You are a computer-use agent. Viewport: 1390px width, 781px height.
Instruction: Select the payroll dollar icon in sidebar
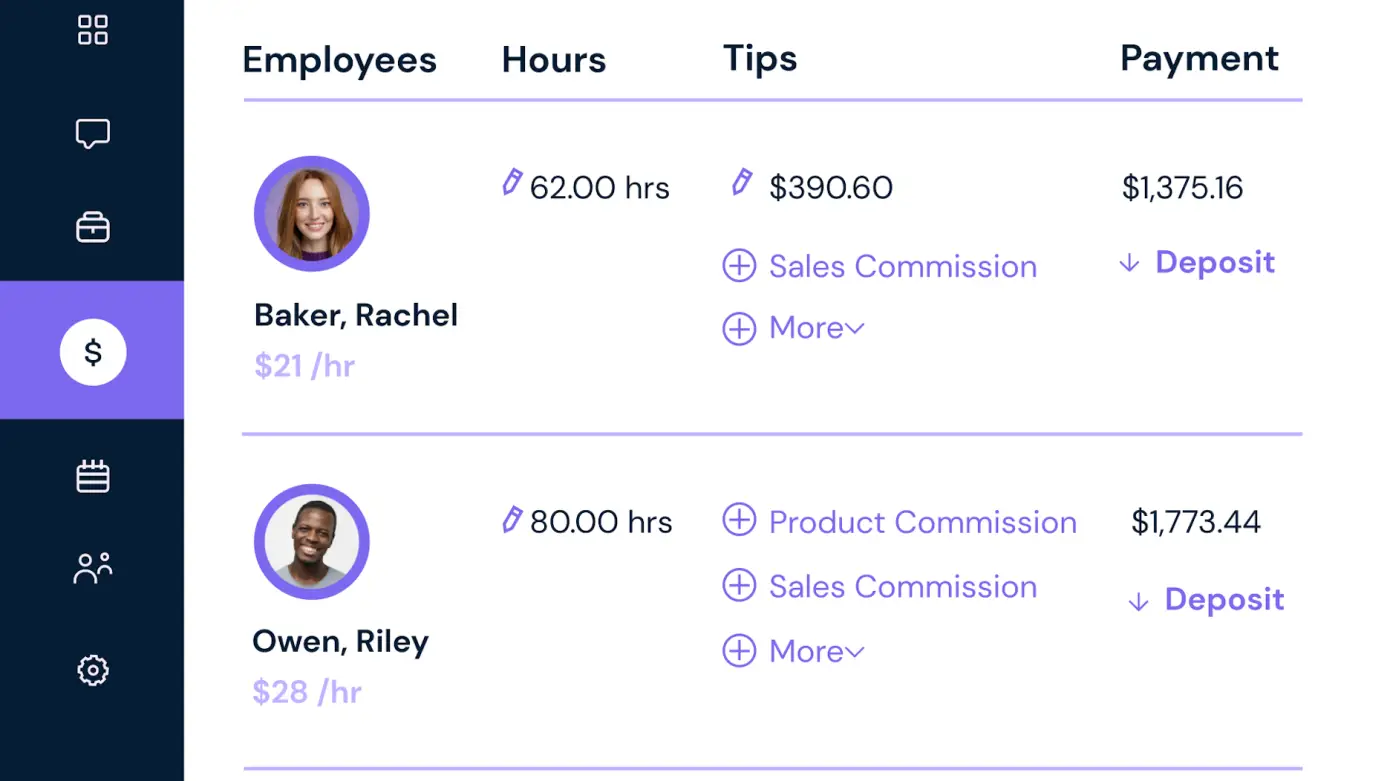(92, 352)
